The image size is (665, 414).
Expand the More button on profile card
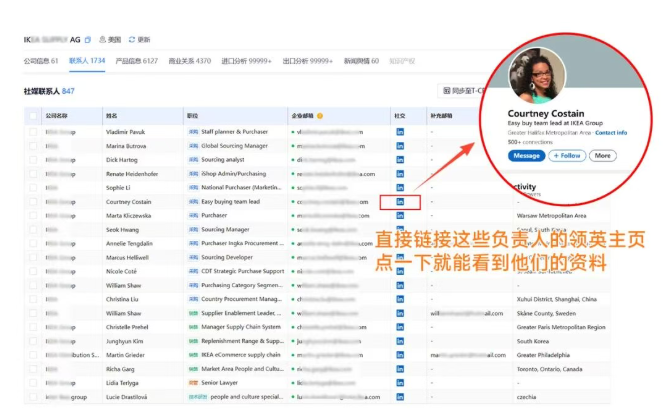click(602, 156)
